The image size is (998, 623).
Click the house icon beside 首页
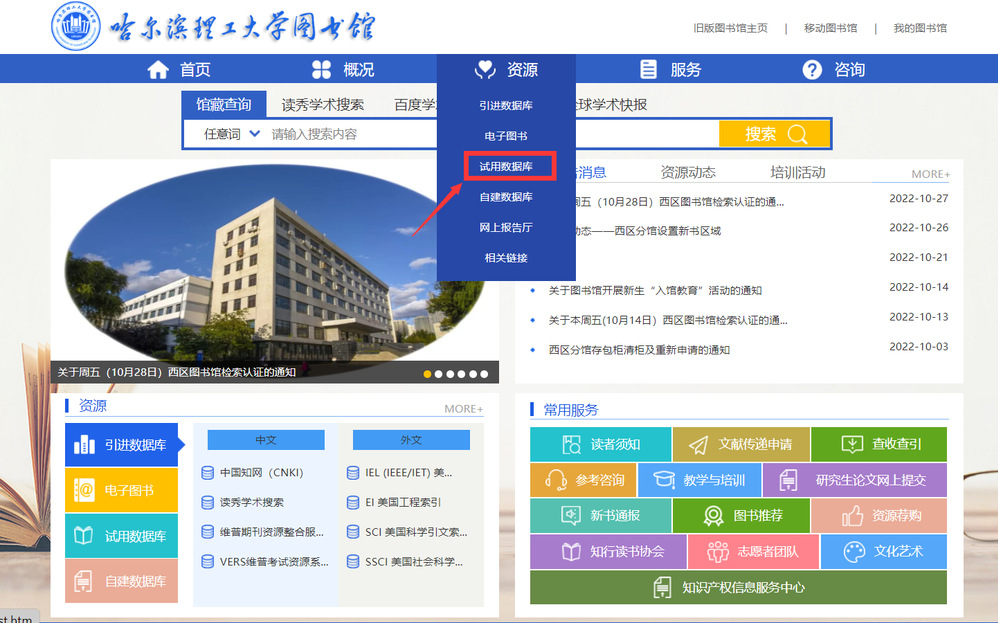coord(158,69)
